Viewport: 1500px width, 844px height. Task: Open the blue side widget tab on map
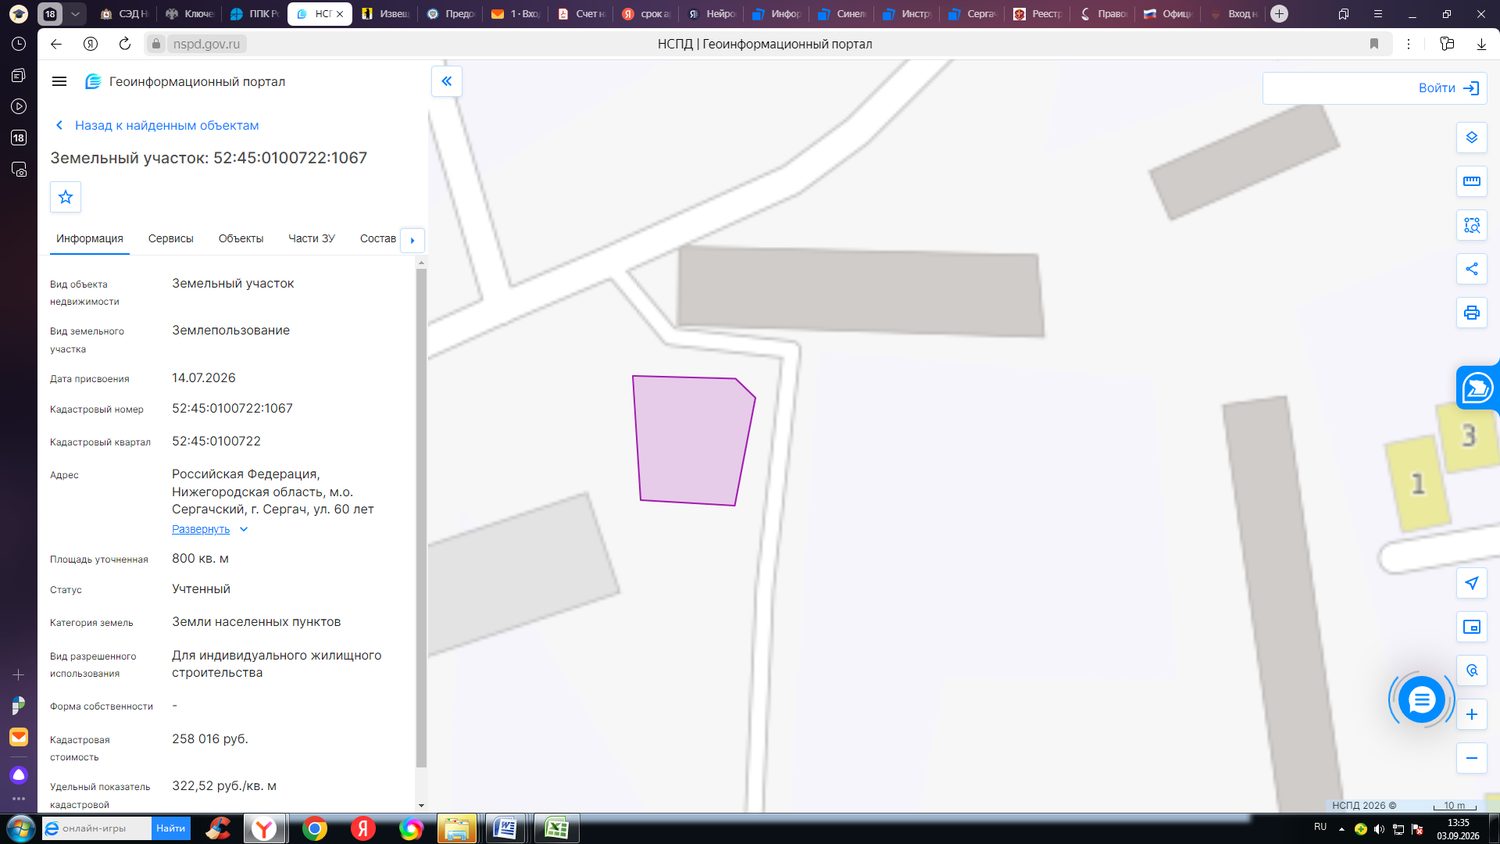point(1478,388)
